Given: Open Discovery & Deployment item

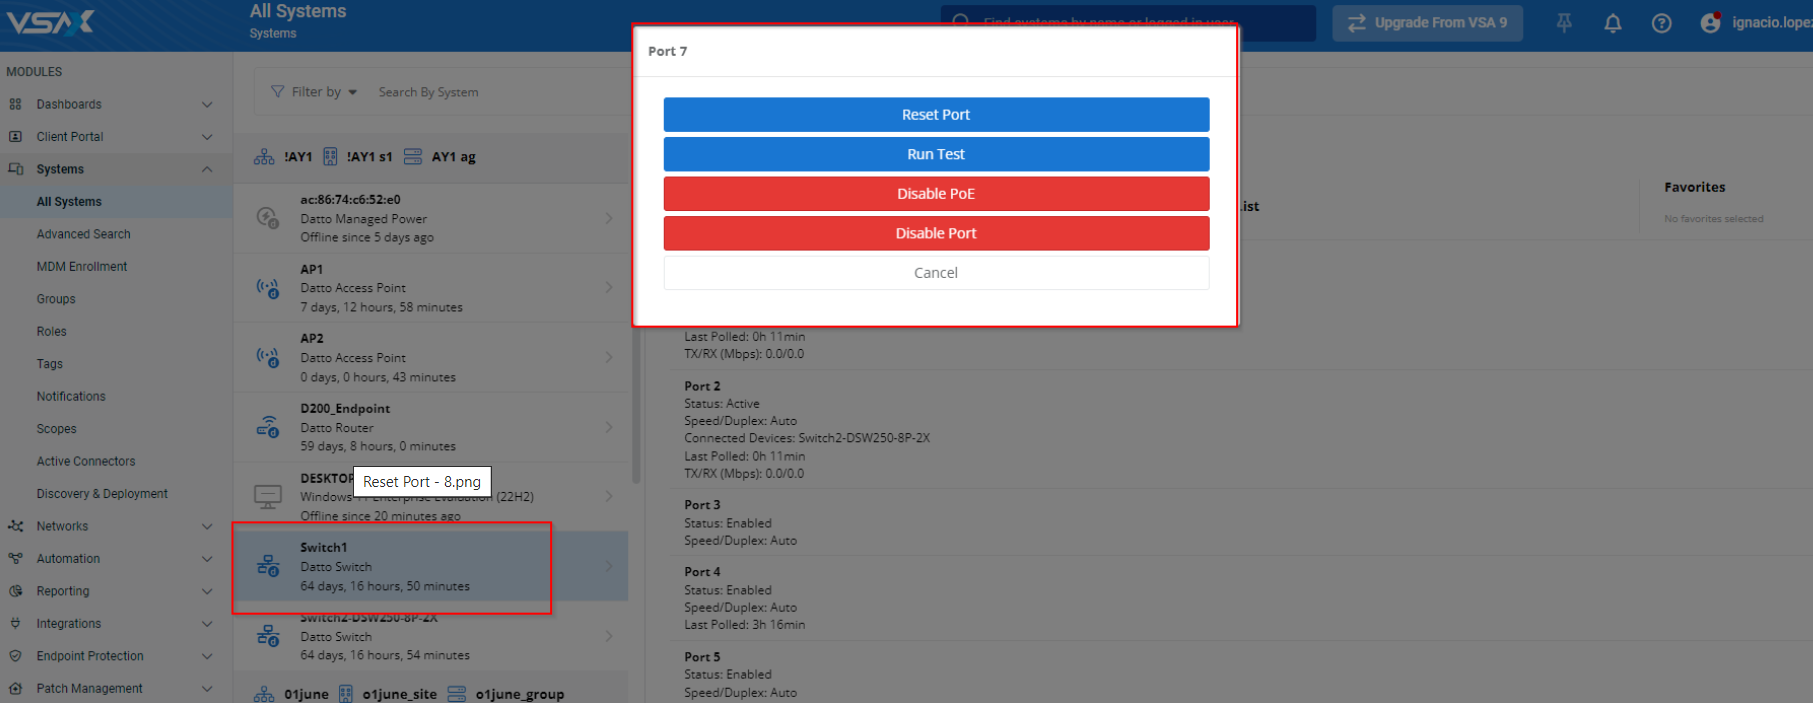Looking at the screenshot, I should coord(102,494).
